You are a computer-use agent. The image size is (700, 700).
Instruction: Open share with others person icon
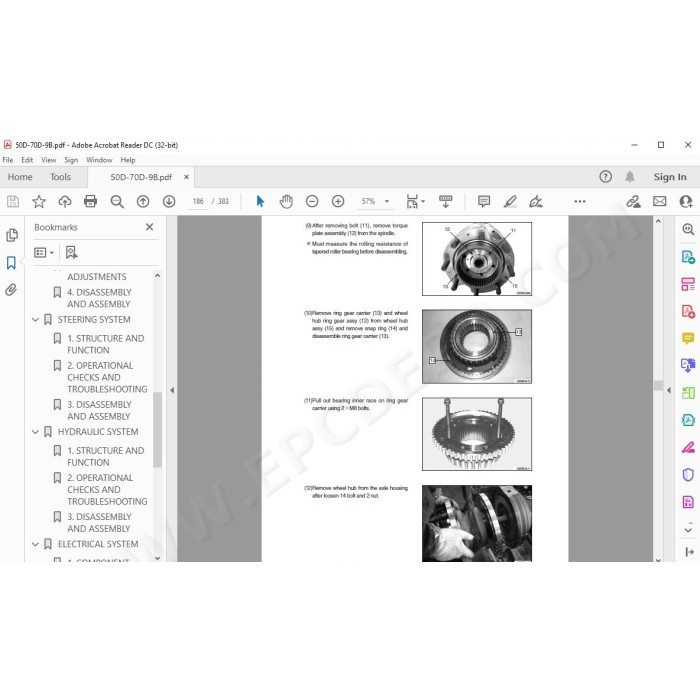point(686,201)
